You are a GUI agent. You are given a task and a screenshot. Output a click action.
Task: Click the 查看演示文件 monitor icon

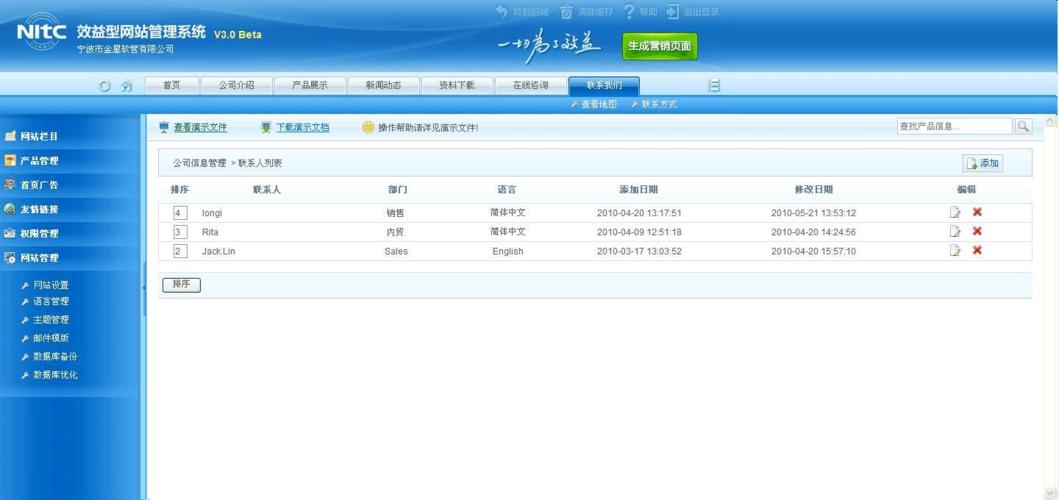pyautogui.click(x=163, y=127)
